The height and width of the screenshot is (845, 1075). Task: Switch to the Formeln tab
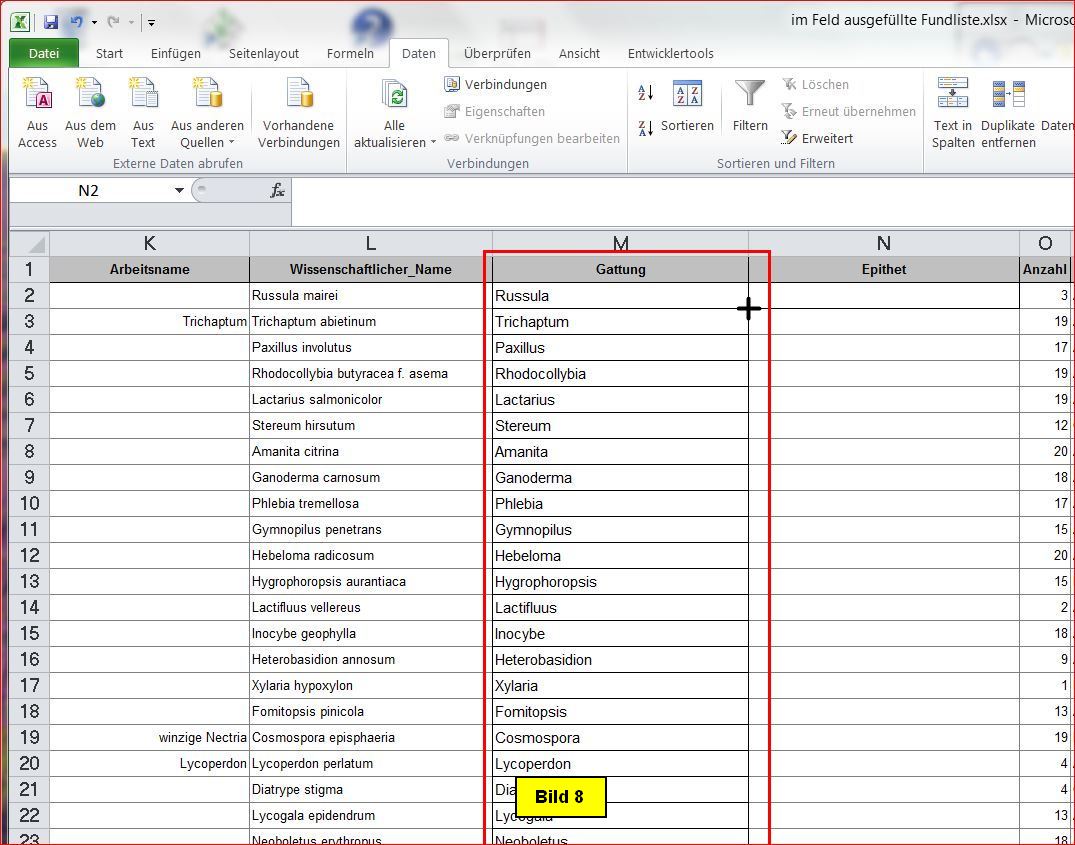(x=350, y=54)
